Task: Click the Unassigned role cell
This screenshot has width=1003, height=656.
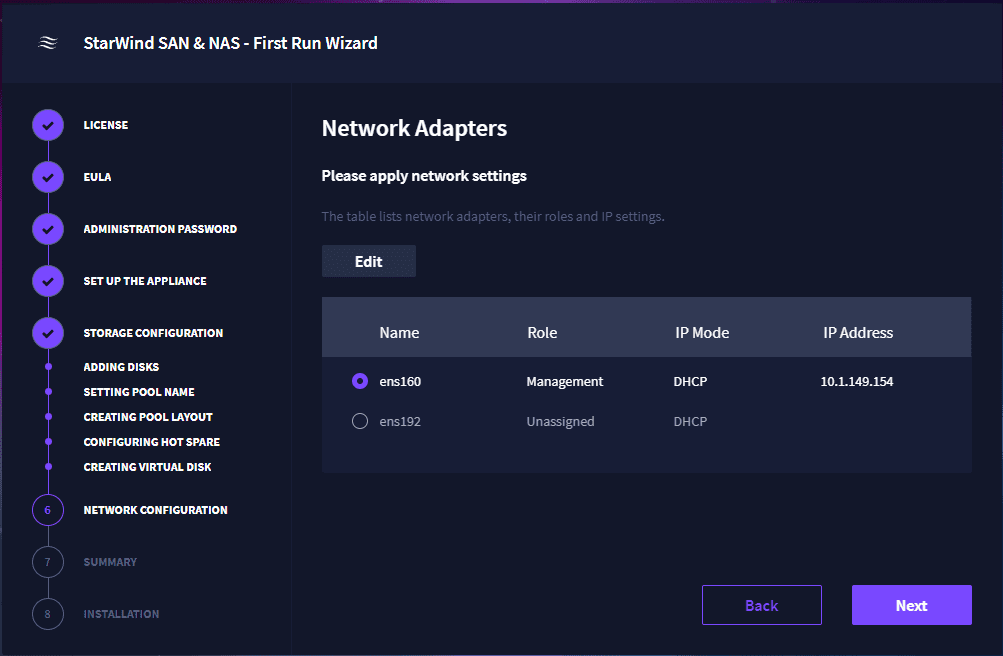Action: coord(560,421)
